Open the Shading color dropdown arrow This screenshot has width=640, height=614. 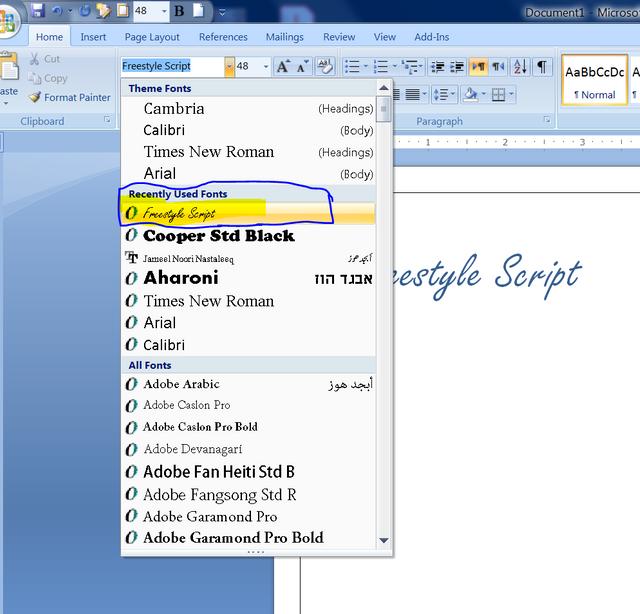point(484,95)
